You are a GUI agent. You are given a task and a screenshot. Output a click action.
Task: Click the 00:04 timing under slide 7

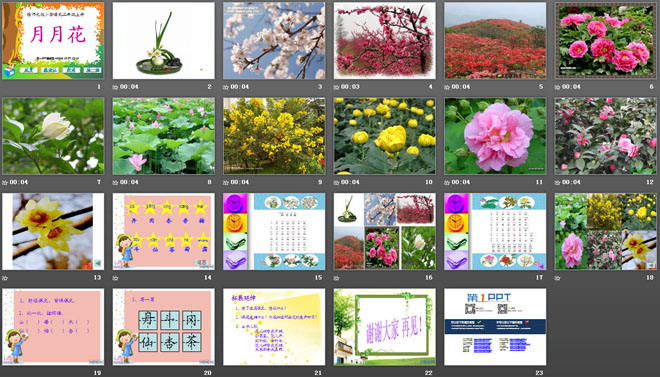tap(19, 182)
